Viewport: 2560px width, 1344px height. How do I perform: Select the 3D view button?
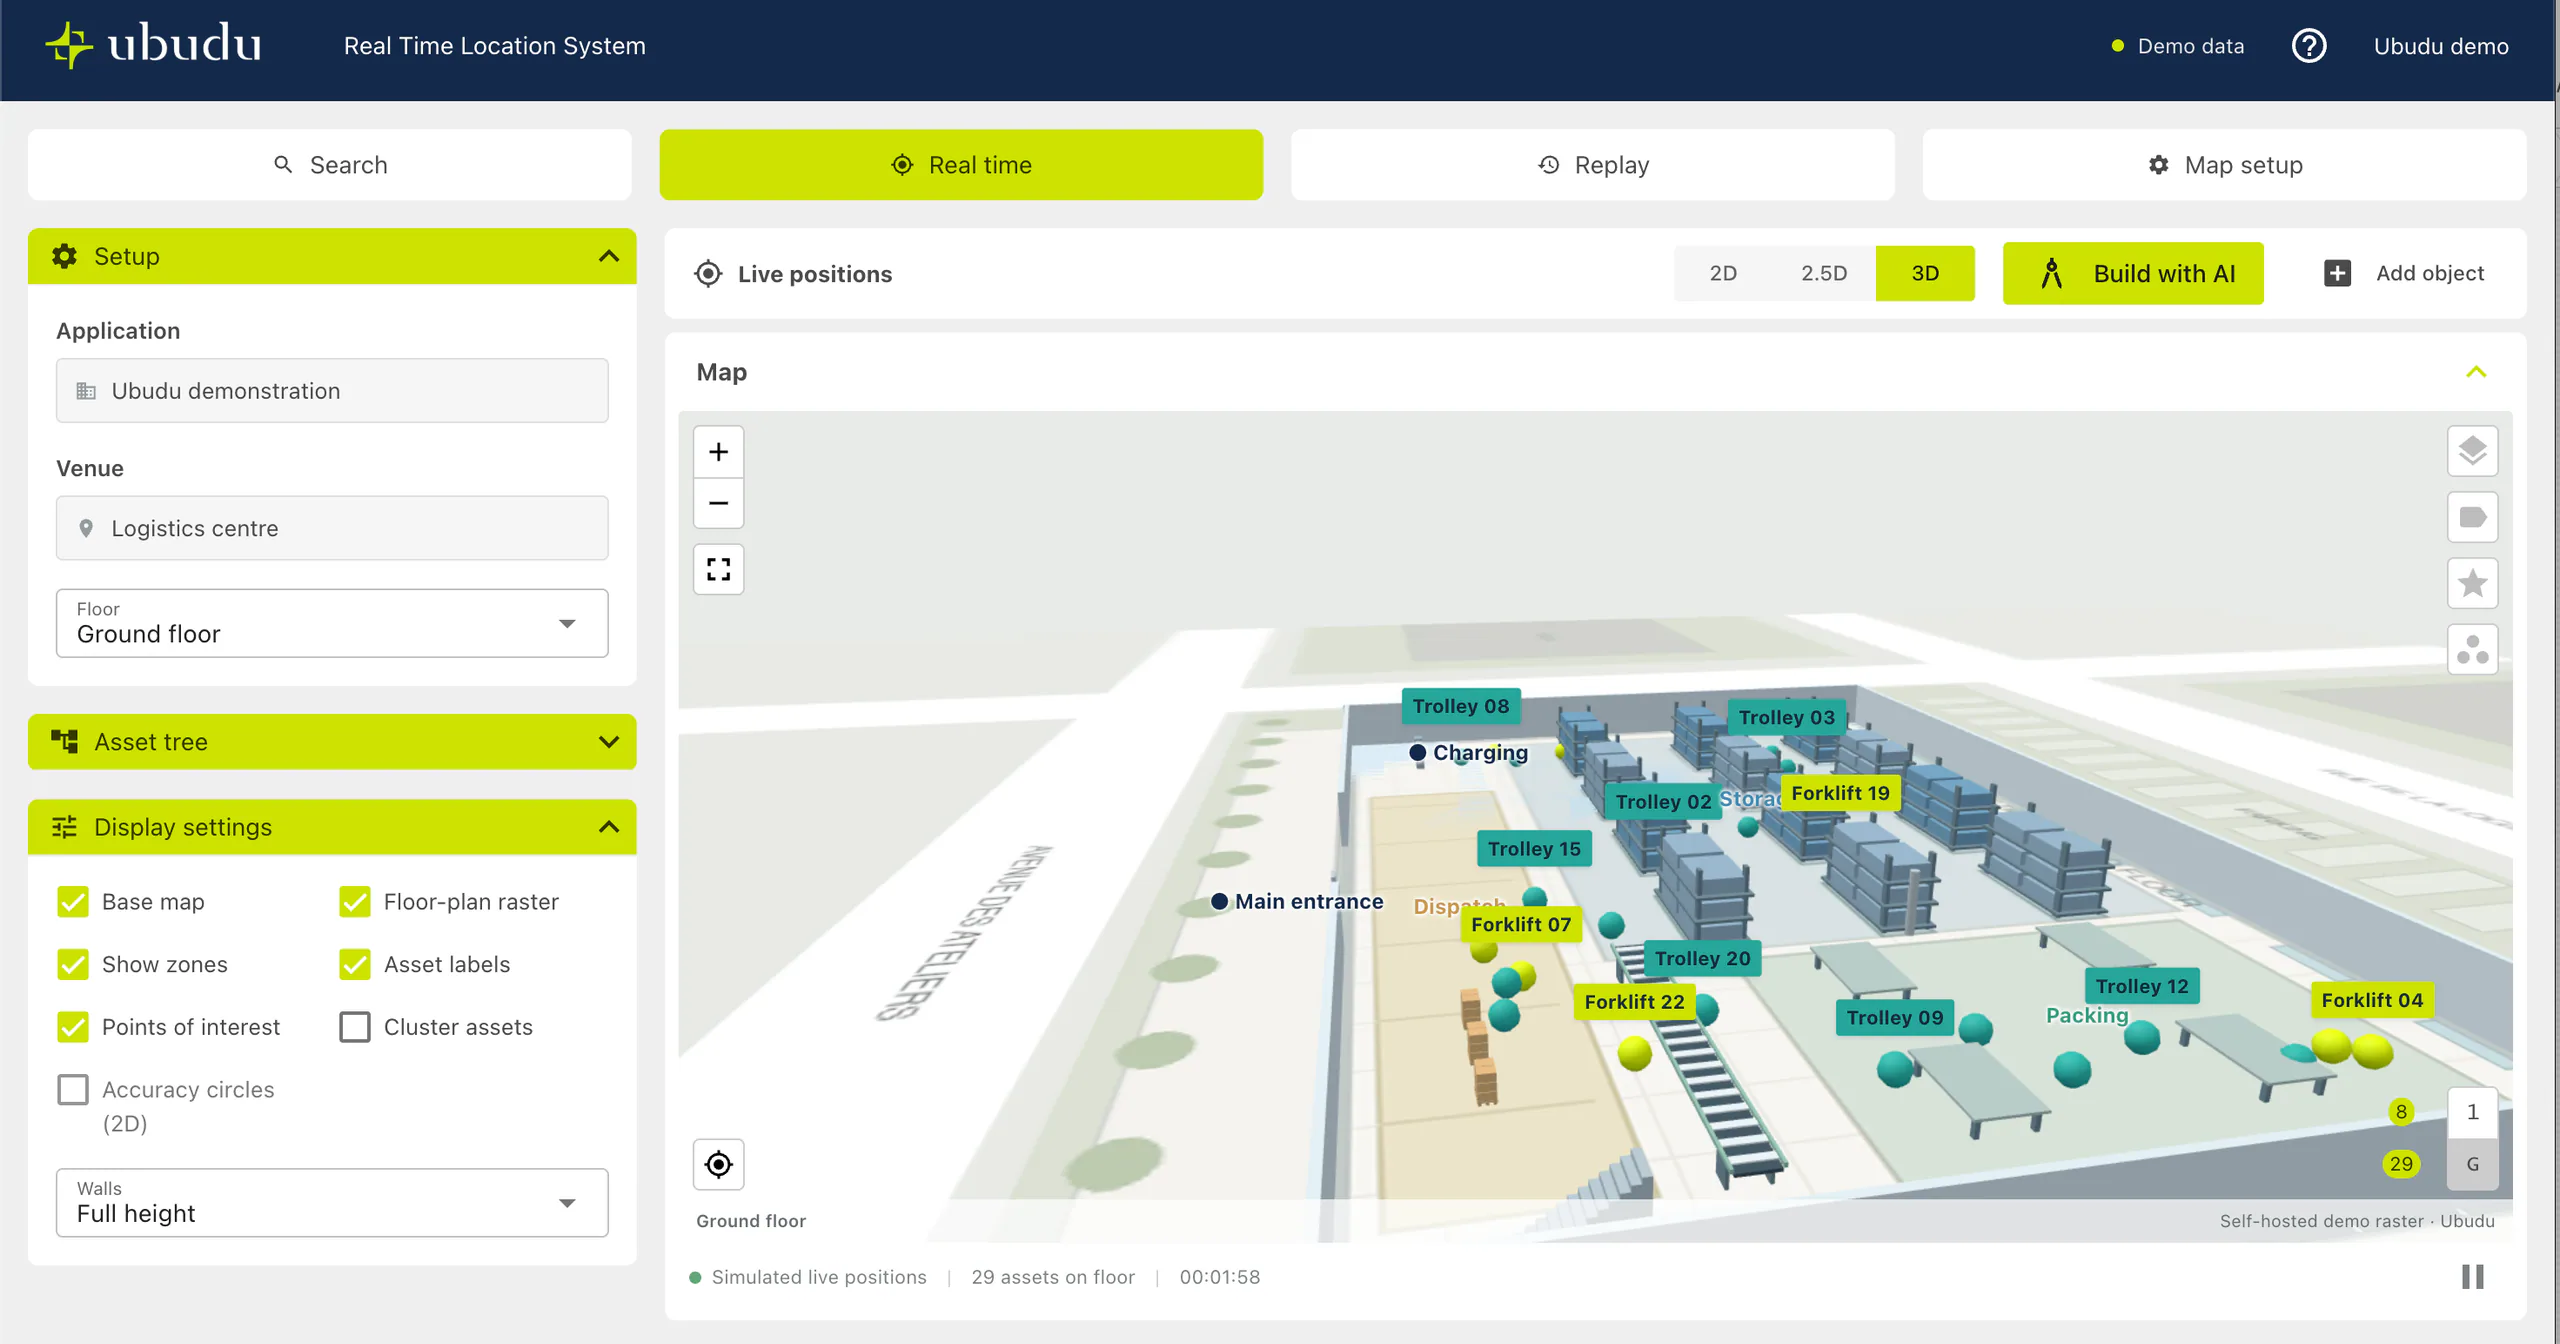click(1925, 273)
